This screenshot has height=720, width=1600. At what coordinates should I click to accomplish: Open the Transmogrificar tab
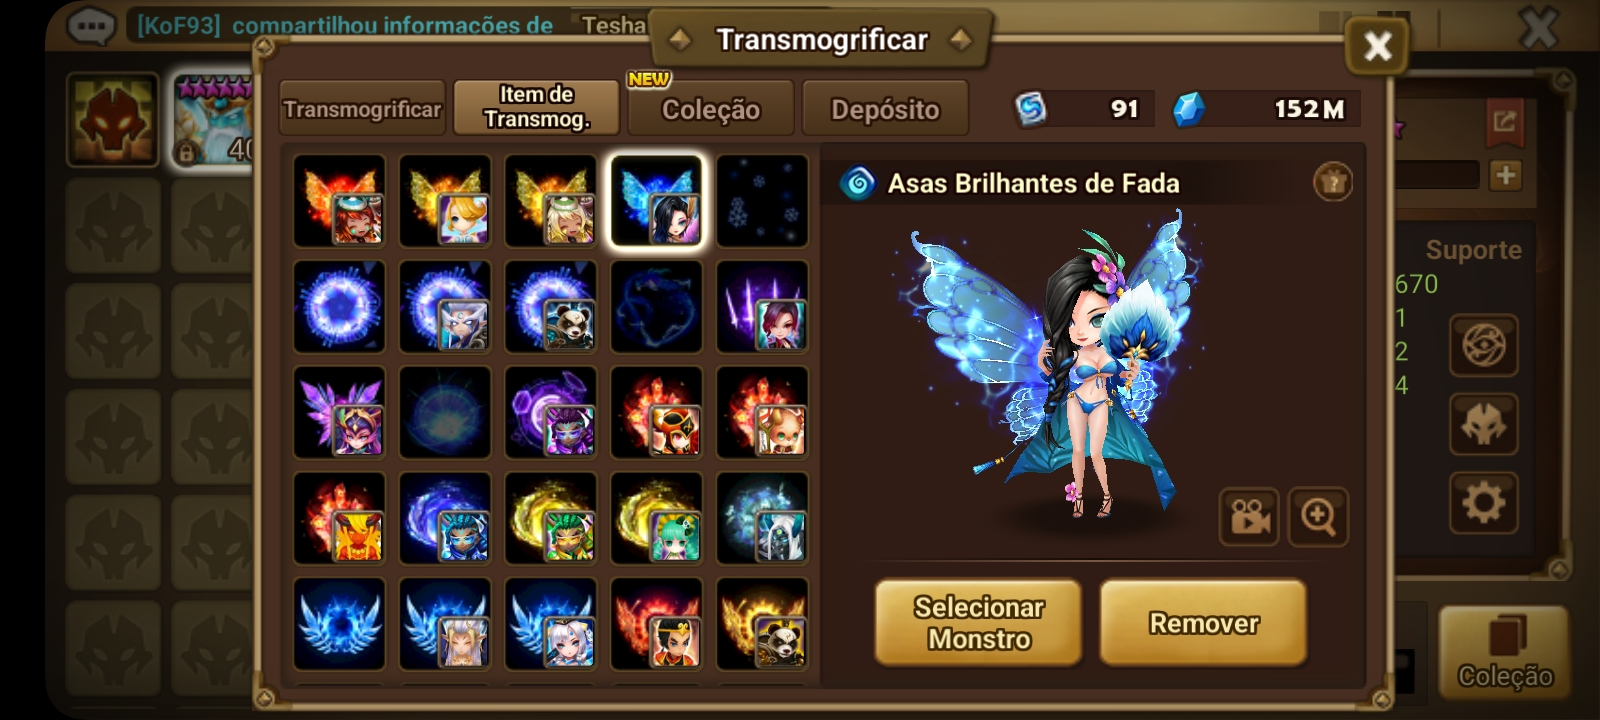(362, 108)
